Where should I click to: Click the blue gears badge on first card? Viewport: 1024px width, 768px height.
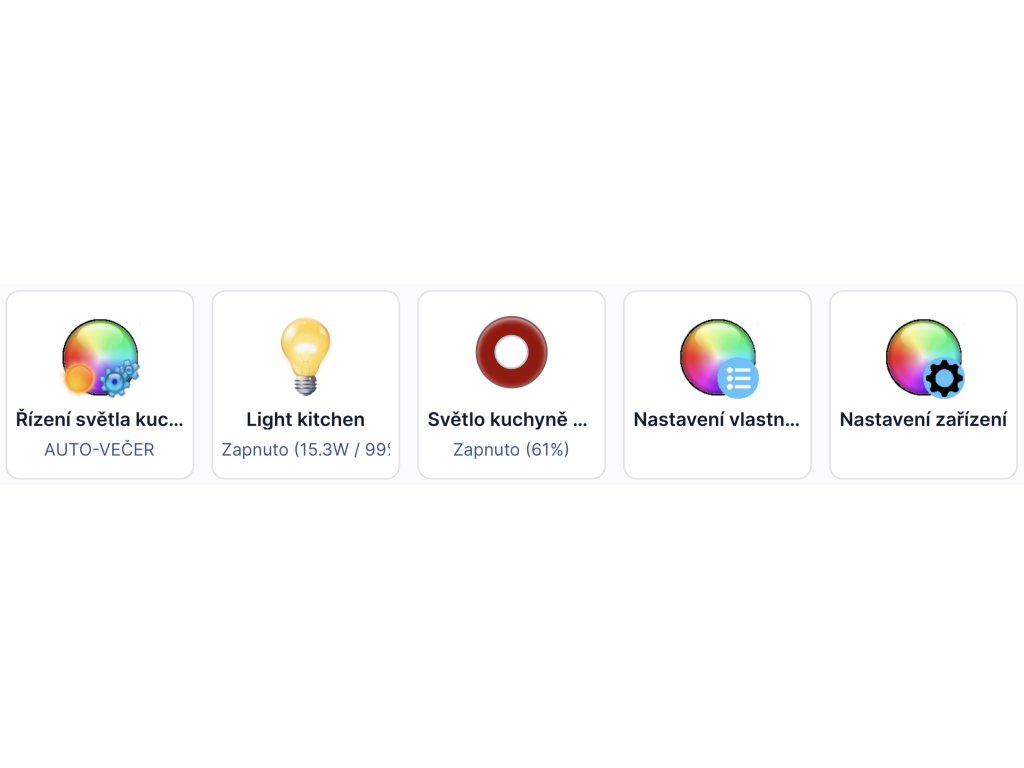point(120,378)
